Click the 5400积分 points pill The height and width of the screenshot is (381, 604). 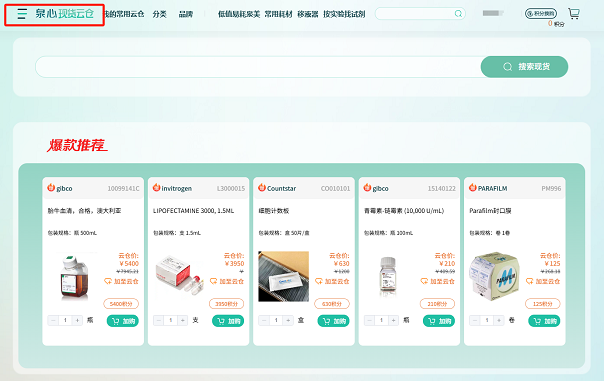[121, 304]
